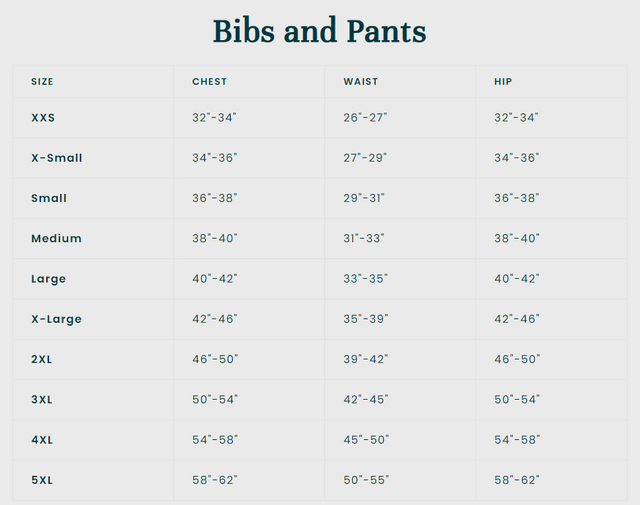Select the Medium waist cell 31"-33"
This screenshot has width=640, height=505.
tap(364, 239)
